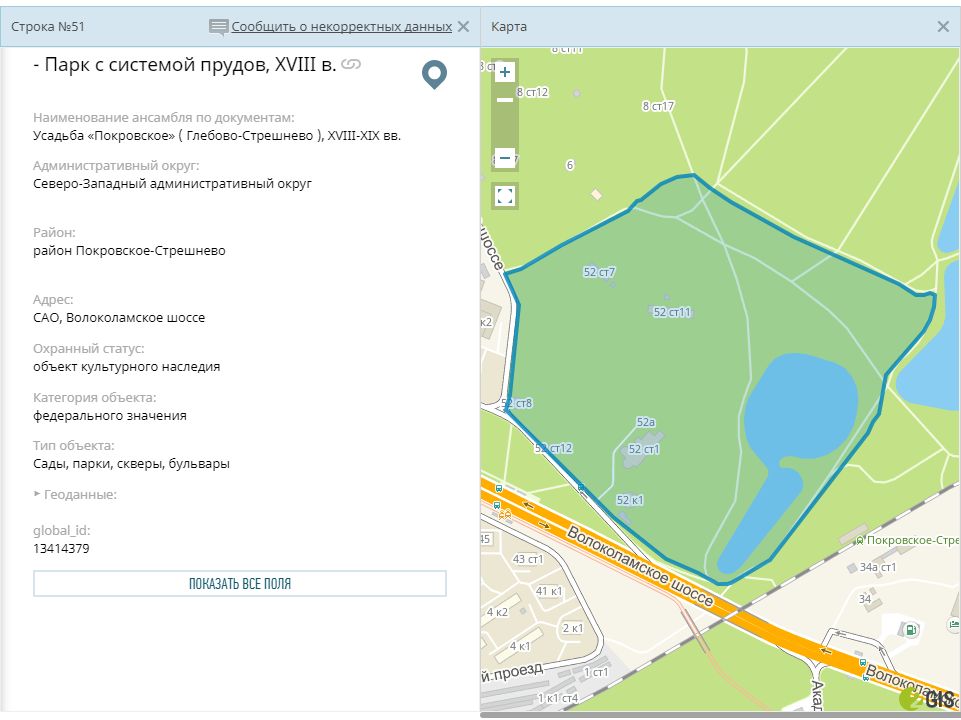Expand the Геоданные section
Screen dimensions: 961x720
point(75,495)
